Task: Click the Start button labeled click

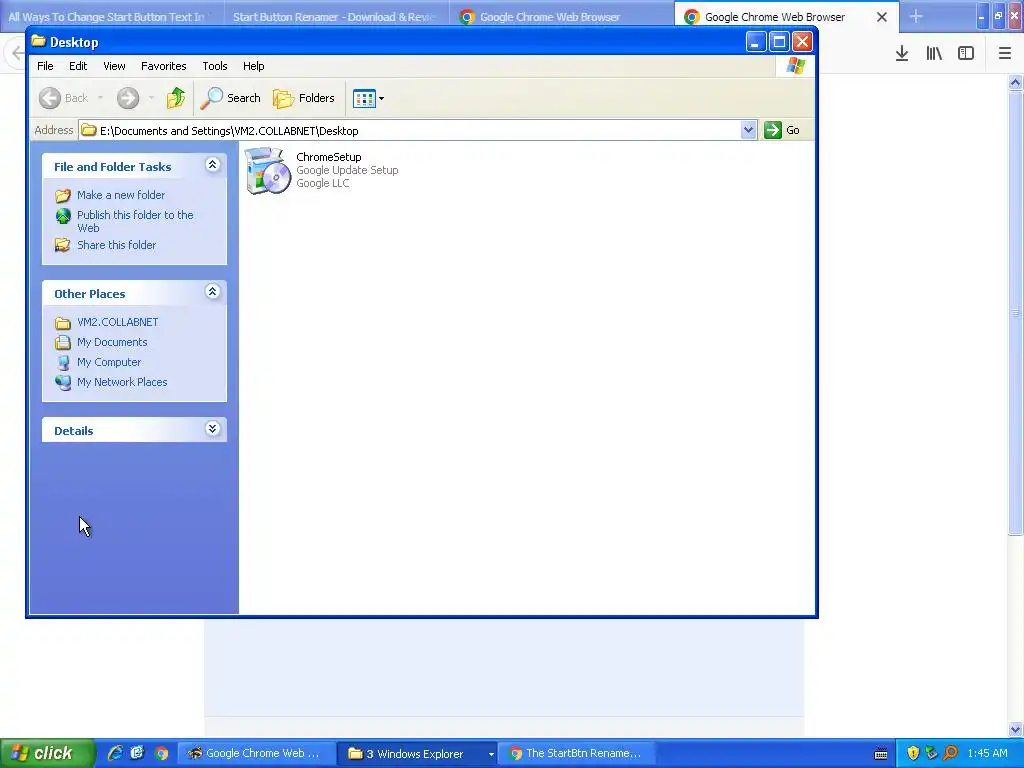Action: click(47, 753)
